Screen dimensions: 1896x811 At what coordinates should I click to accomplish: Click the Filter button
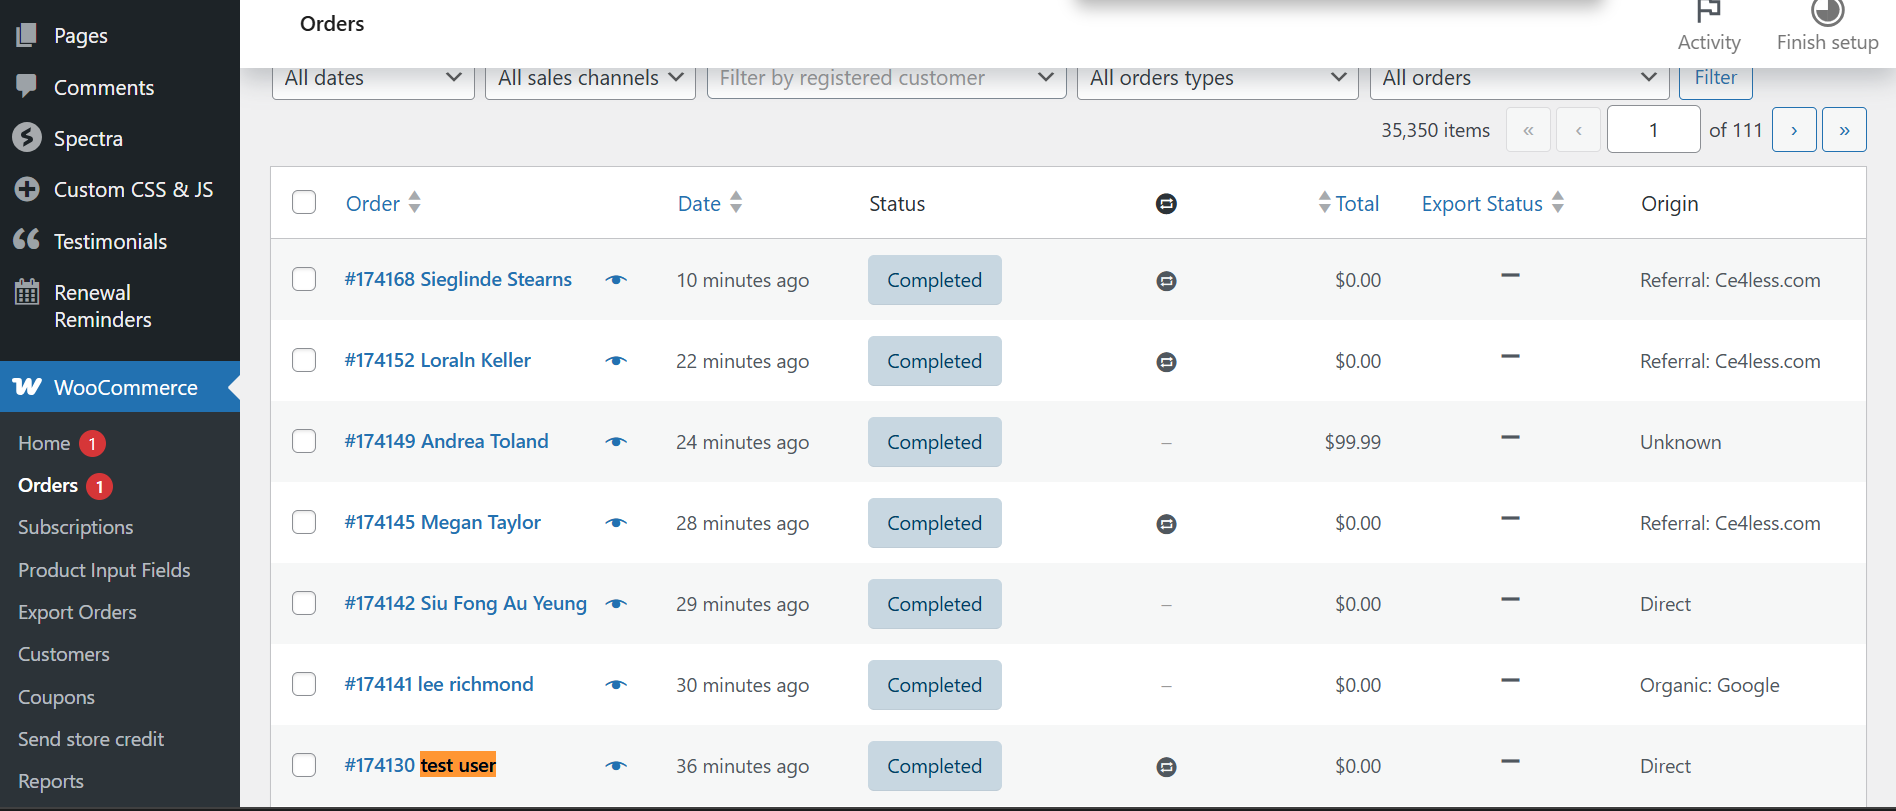(1715, 78)
